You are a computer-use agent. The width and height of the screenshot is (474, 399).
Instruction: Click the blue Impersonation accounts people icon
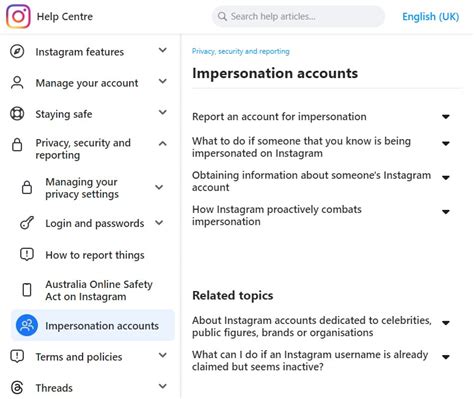27,325
